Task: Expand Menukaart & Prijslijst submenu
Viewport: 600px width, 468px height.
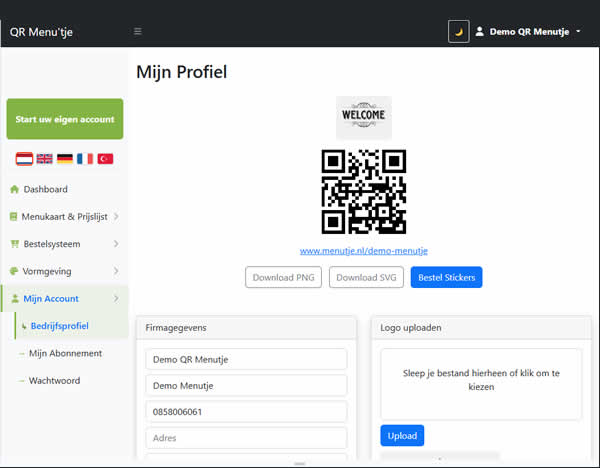Action: click(64, 216)
